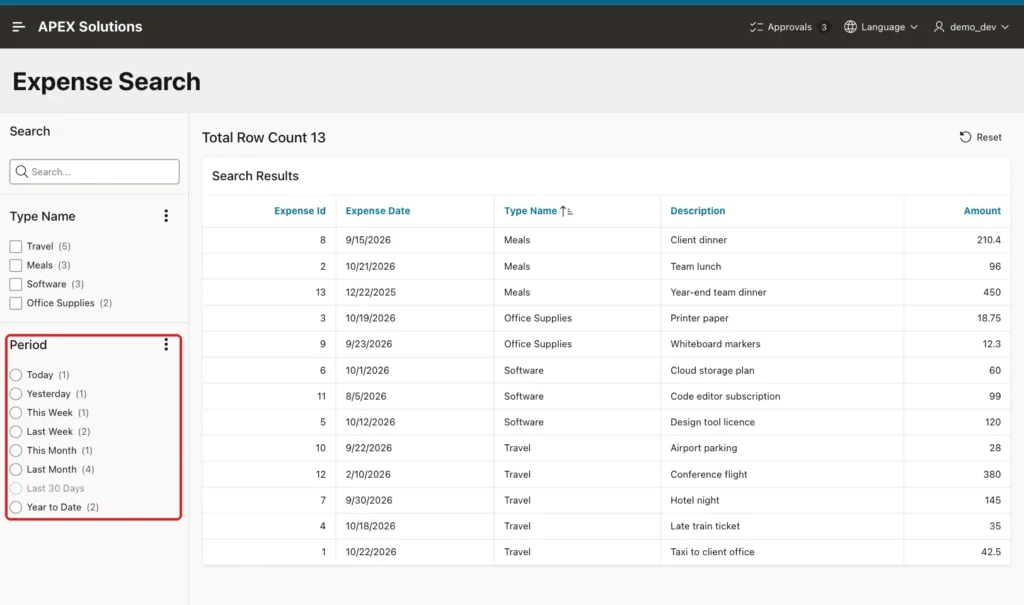1024x605 pixels.
Task: Click the Approvals checklist icon
Action: [x=756, y=27]
